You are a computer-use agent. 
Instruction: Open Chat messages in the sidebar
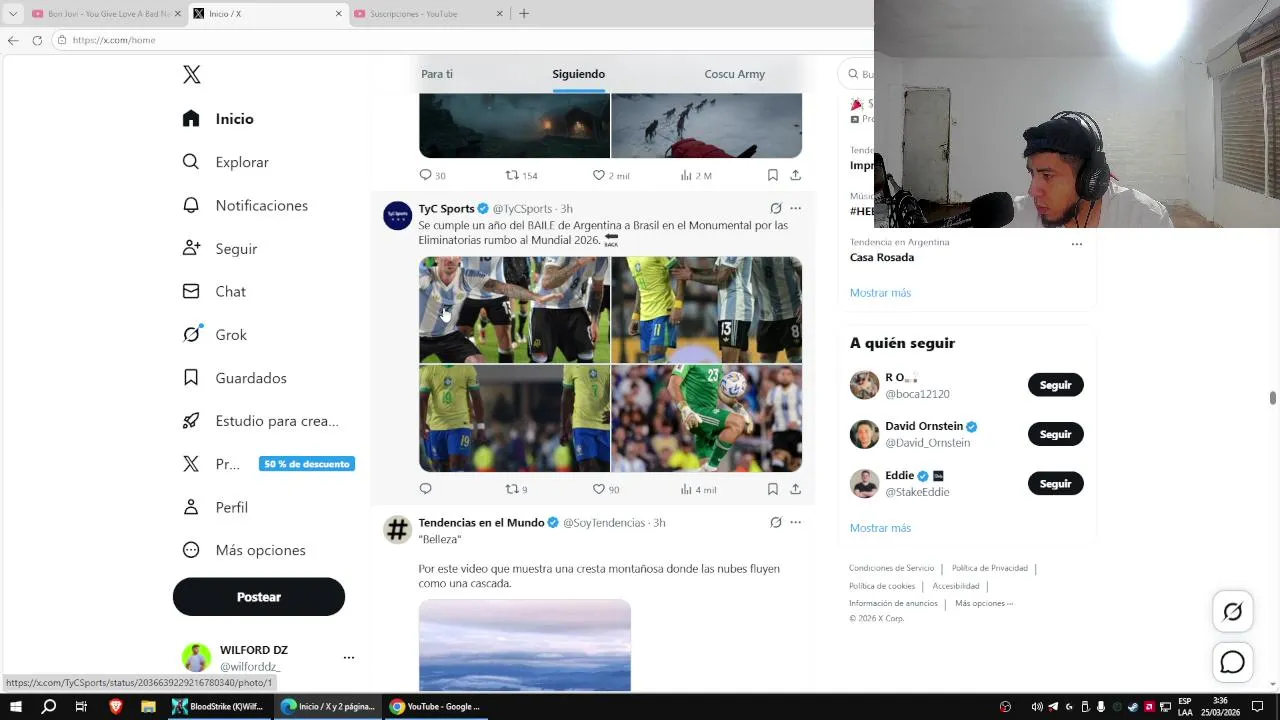click(214, 291)
